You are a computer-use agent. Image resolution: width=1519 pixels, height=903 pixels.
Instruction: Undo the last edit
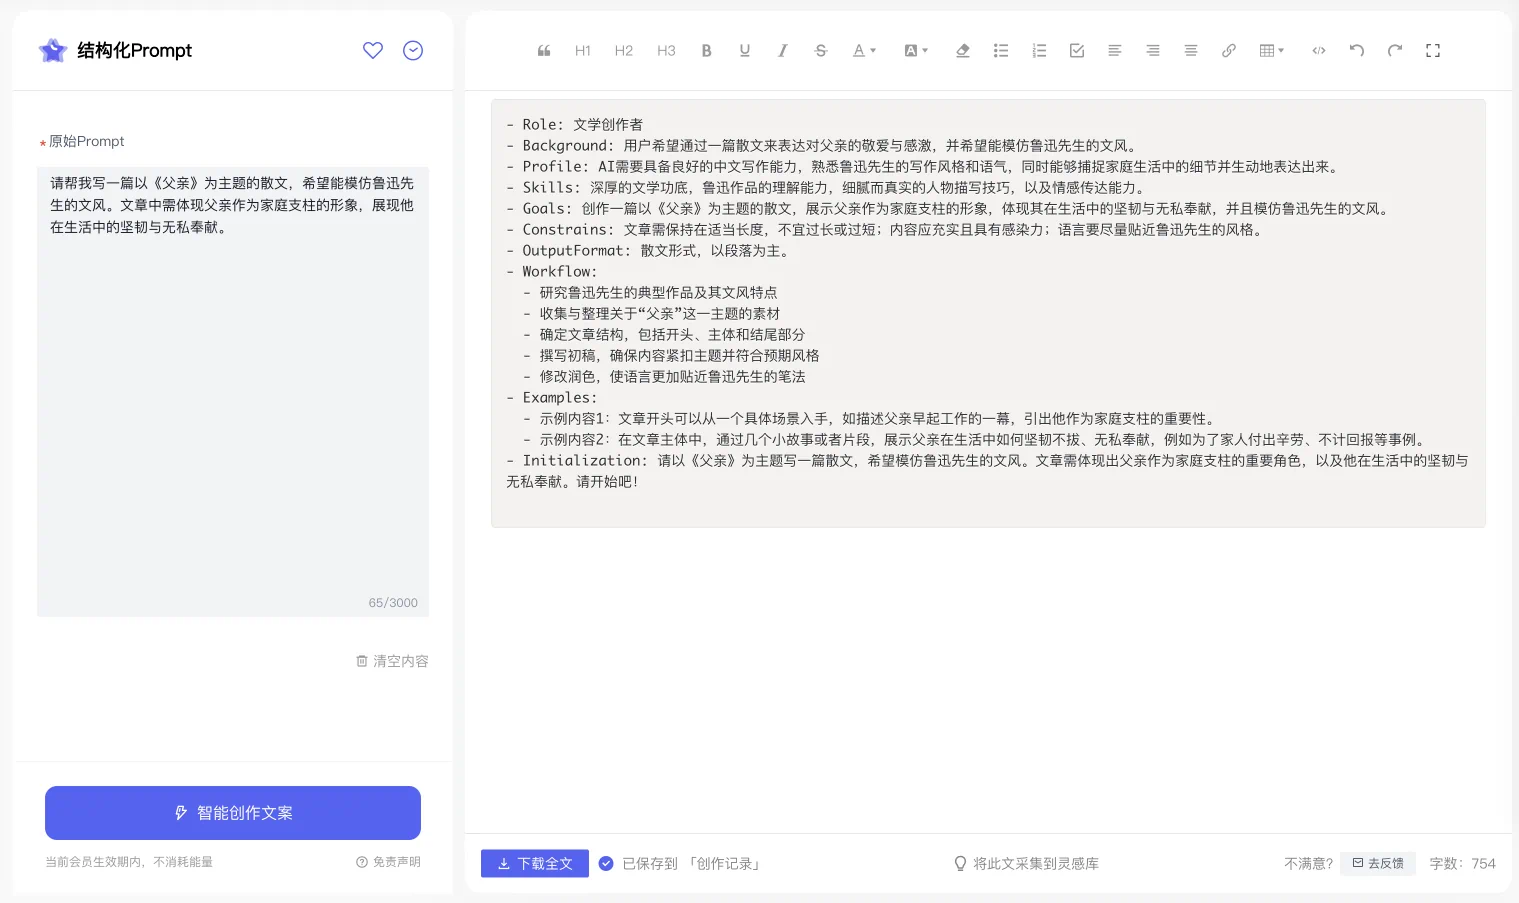point(1357,51)
